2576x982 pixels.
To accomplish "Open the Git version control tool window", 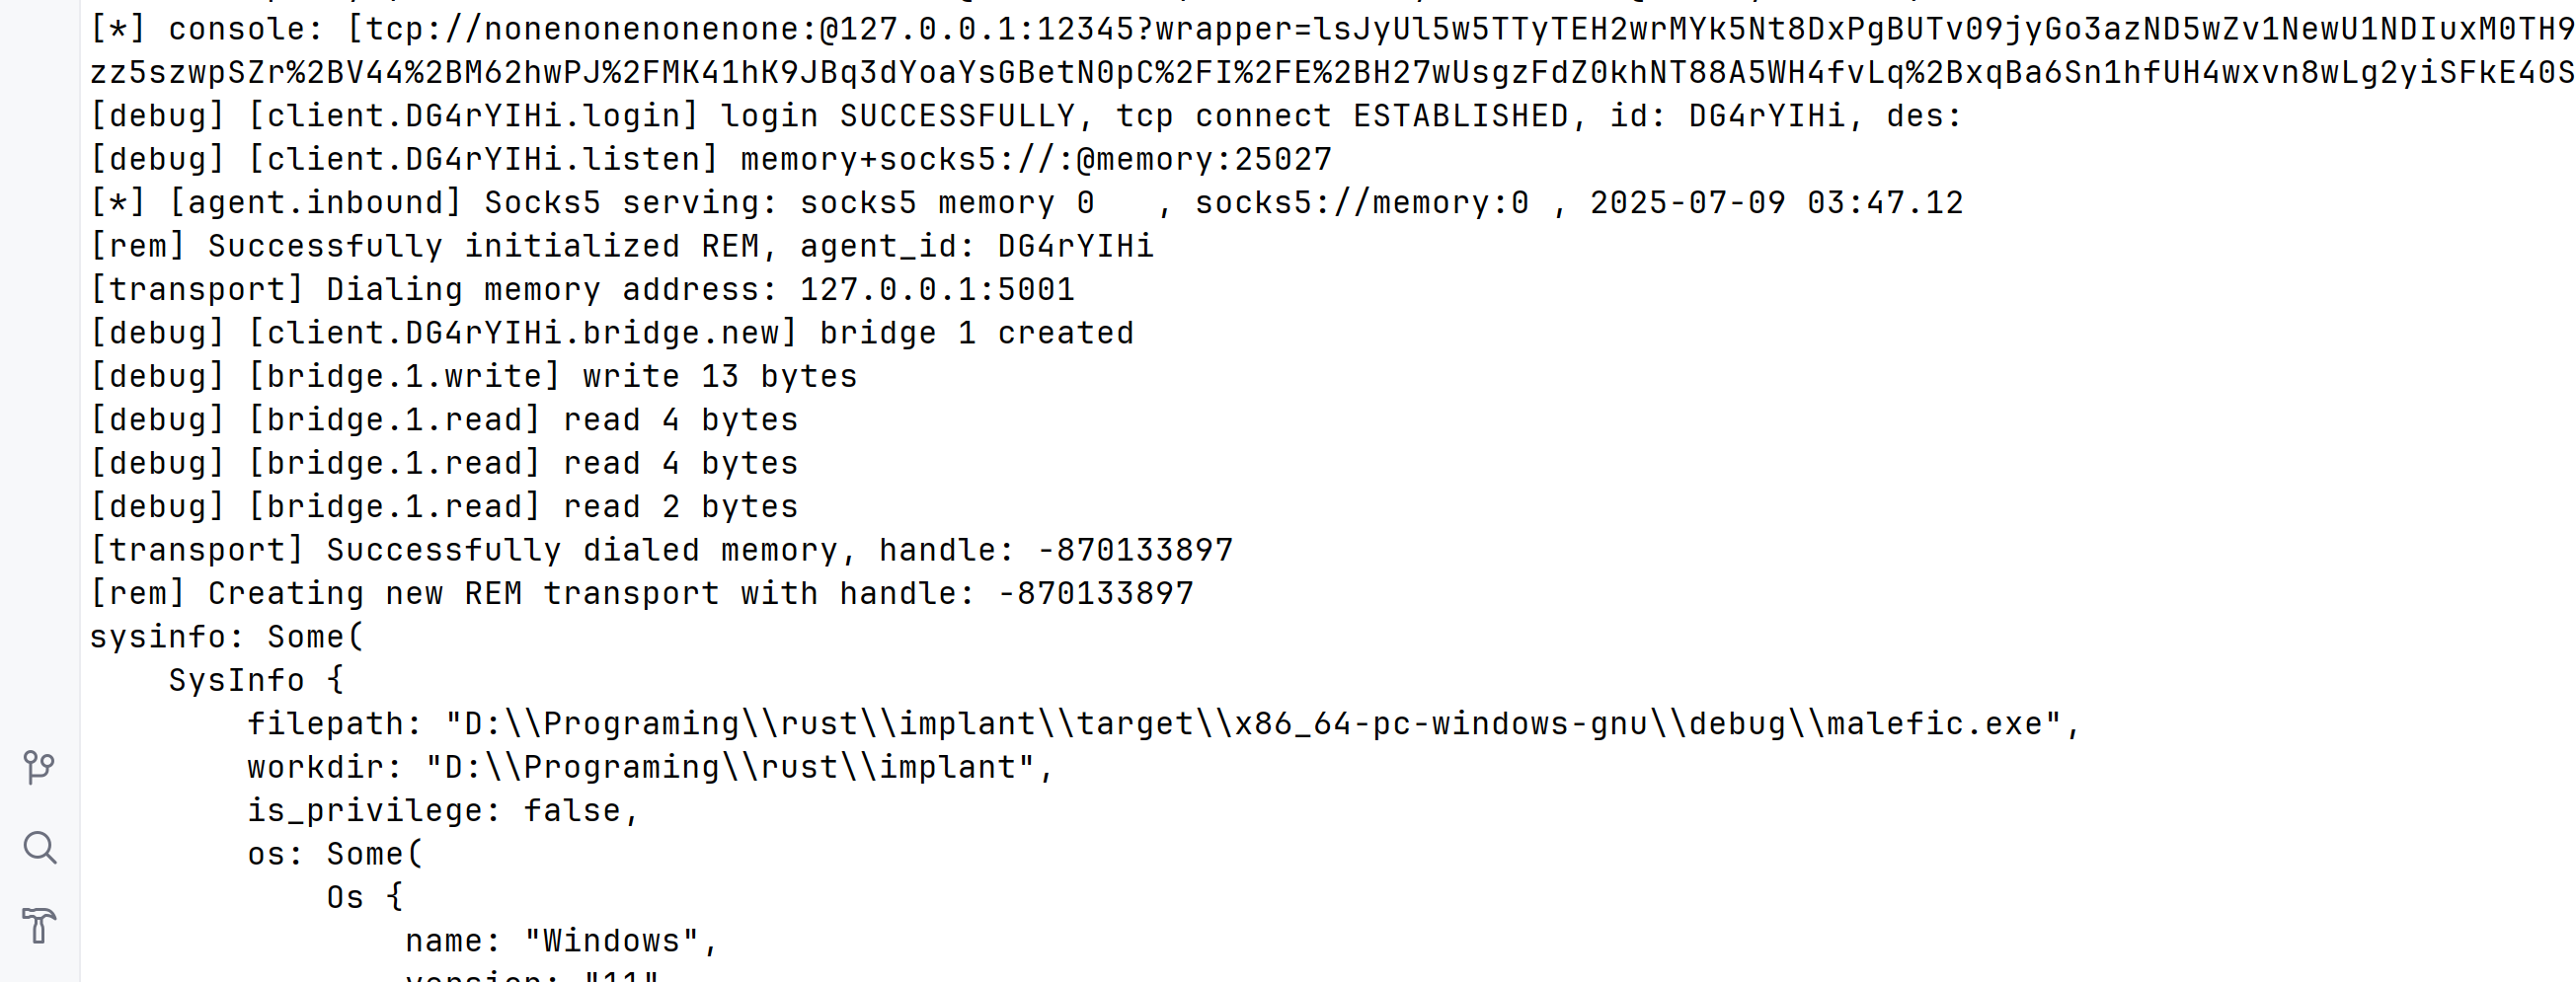I will pyautogui.click(x=39, y=767).
